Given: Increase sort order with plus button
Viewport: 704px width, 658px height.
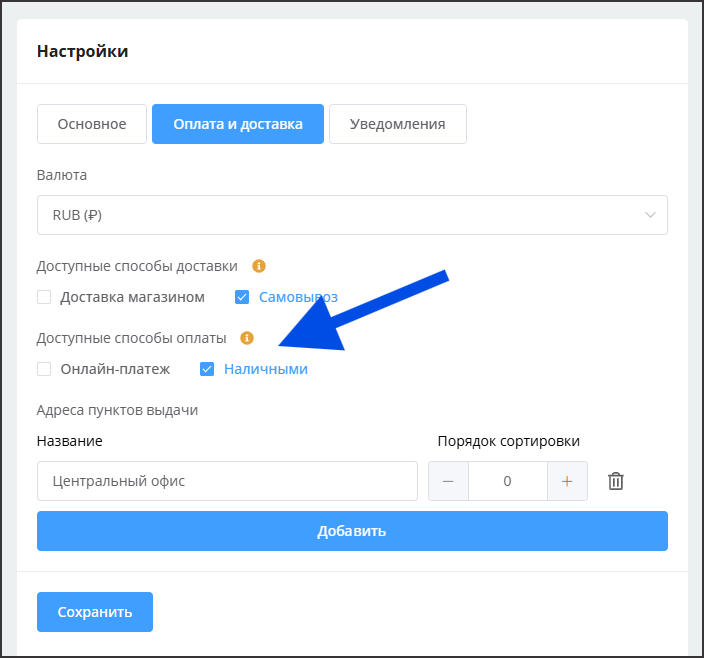Looking at the screenshot, I should 567,481.
